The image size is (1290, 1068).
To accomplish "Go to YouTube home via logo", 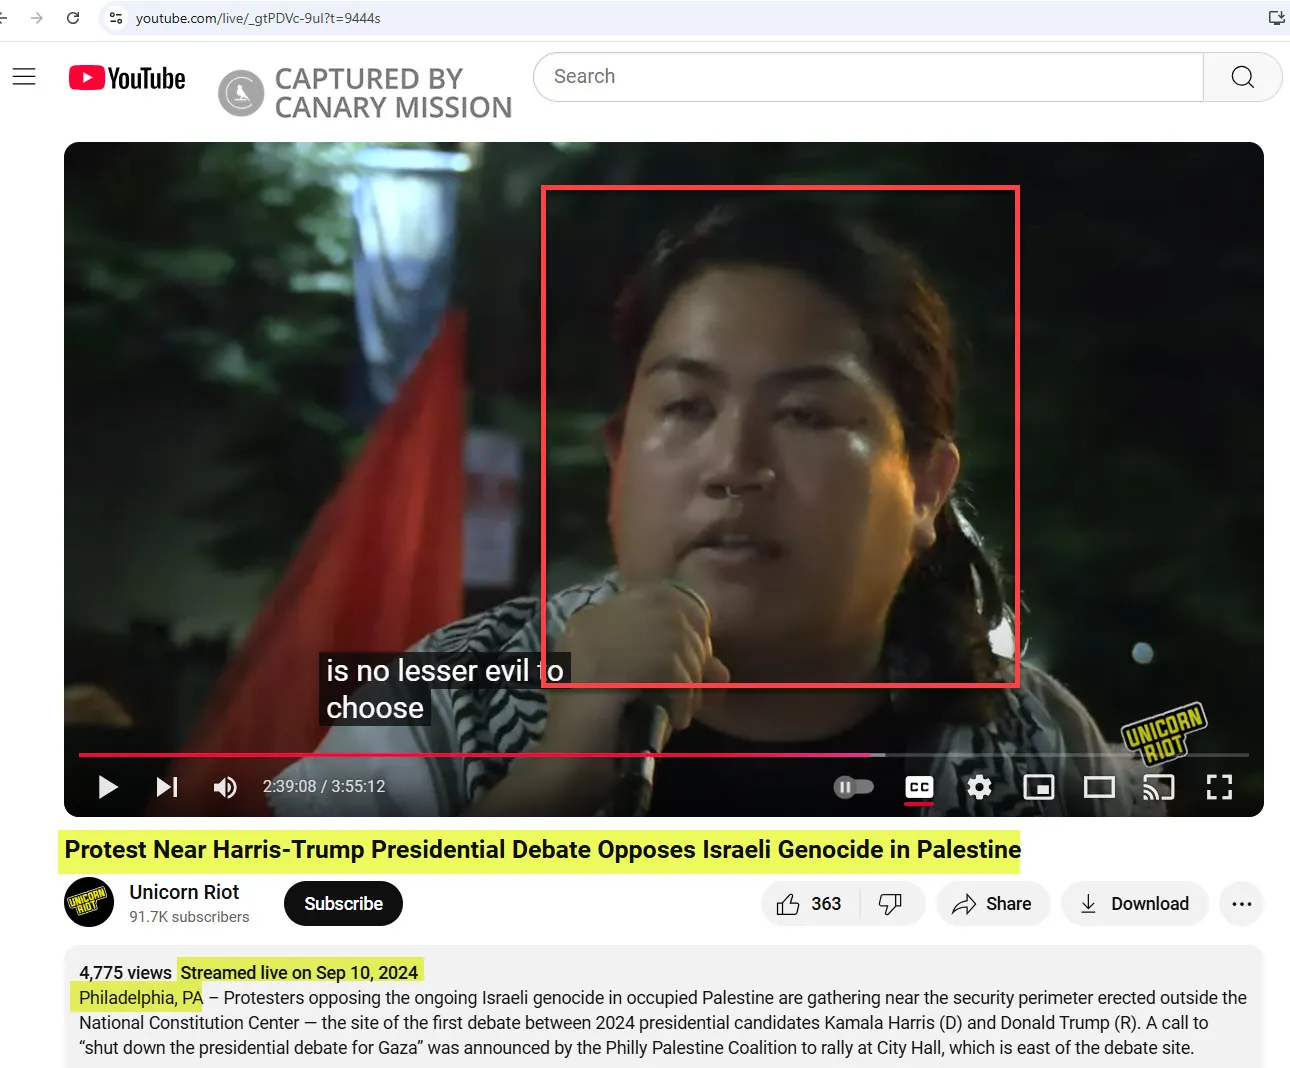I will pos(127,78).
